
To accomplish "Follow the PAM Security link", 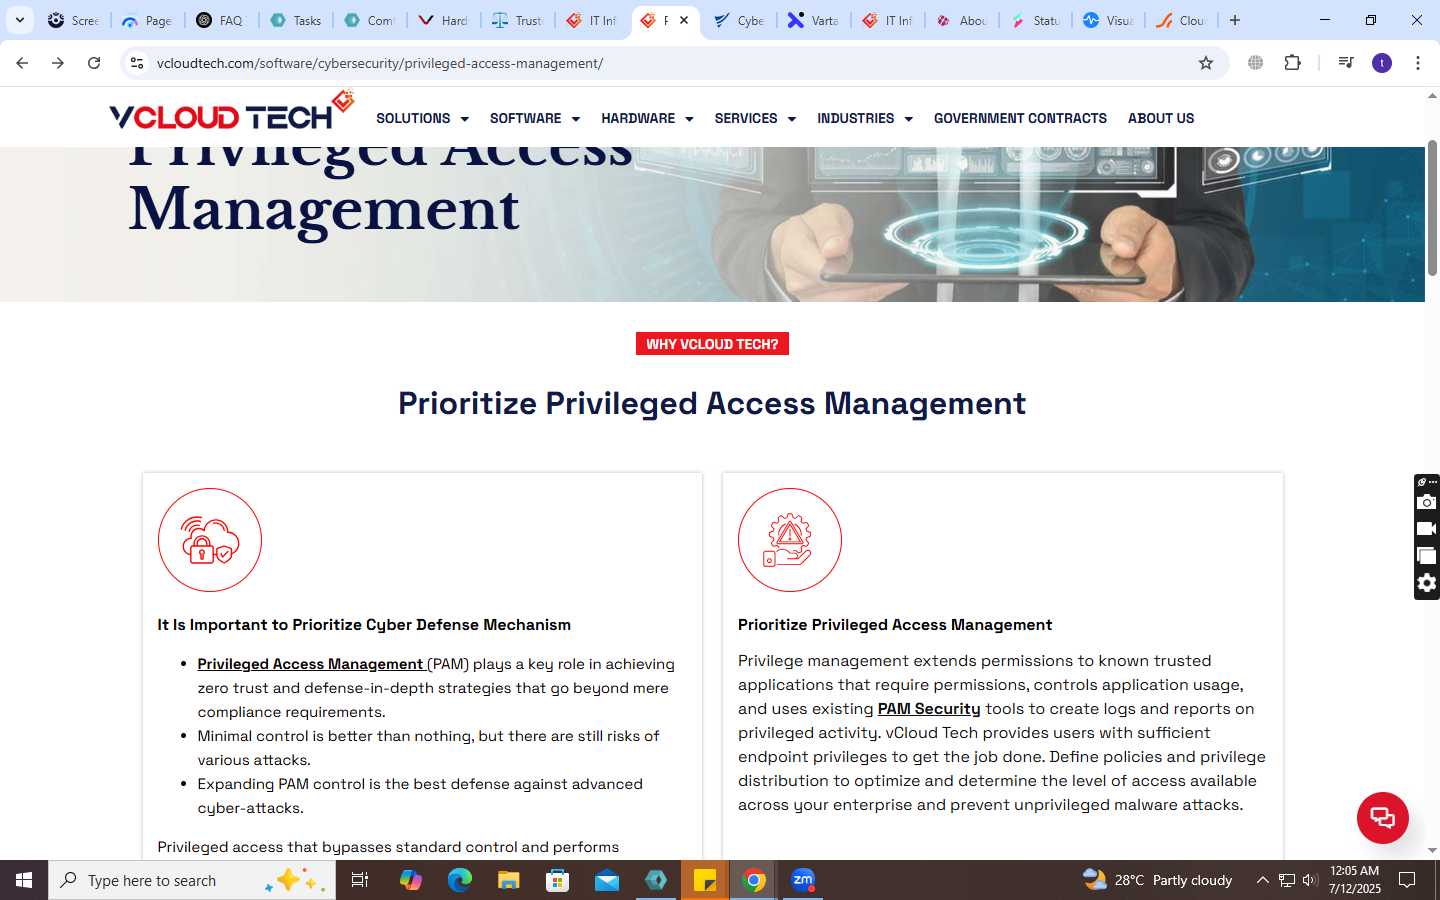I will pyautogui.click(x=929, y=708).
